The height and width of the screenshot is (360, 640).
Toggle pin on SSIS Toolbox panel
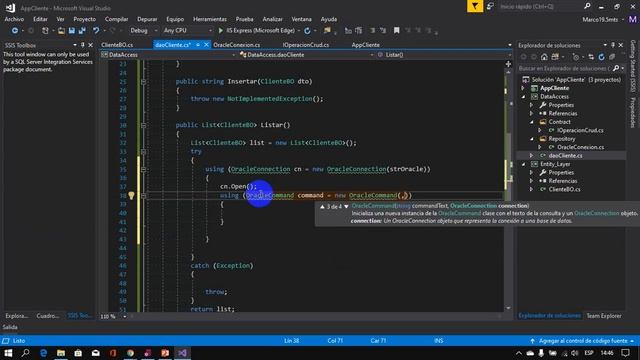click(x=82, y=45)
